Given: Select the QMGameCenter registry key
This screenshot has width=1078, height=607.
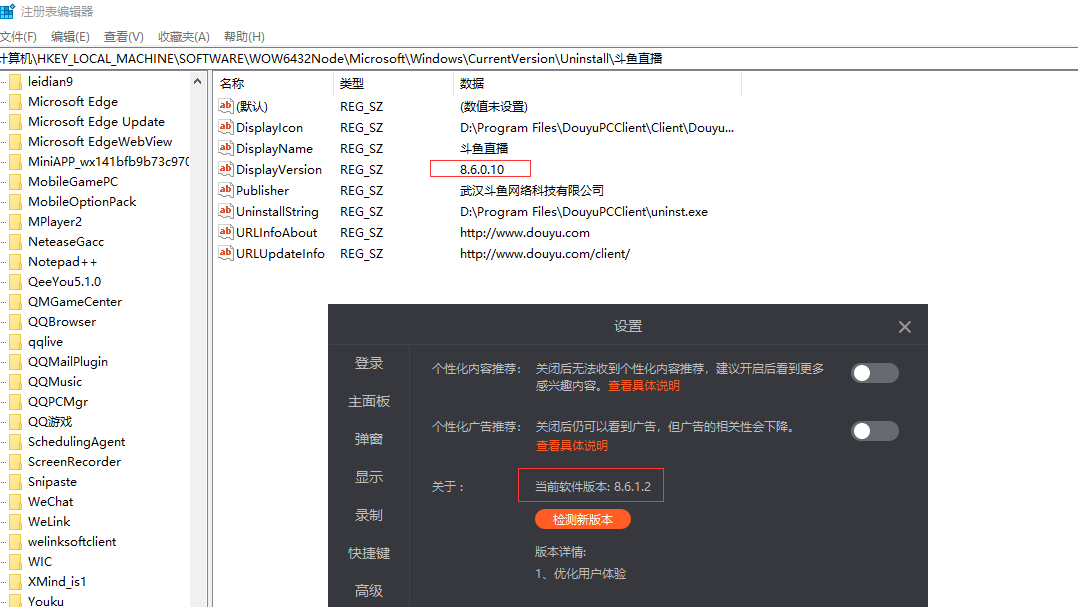Looking at the screenshot, I should tap(74, 302).
